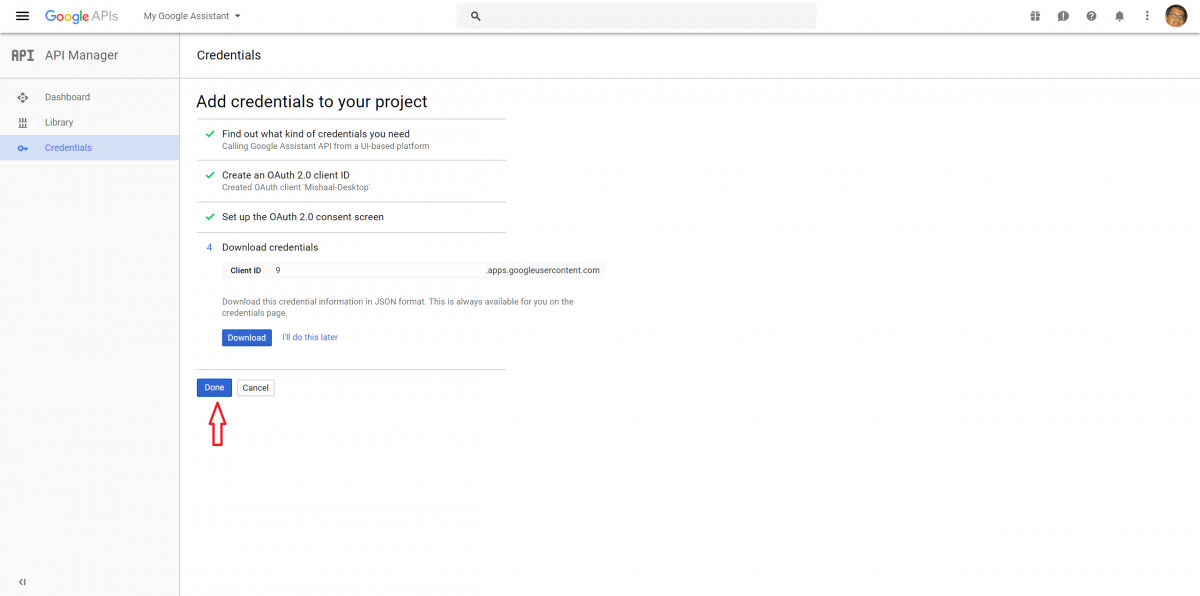1200x596 pixels.
Task: Collapse the sidebar with the double chevron
Action: click(22, 582)
